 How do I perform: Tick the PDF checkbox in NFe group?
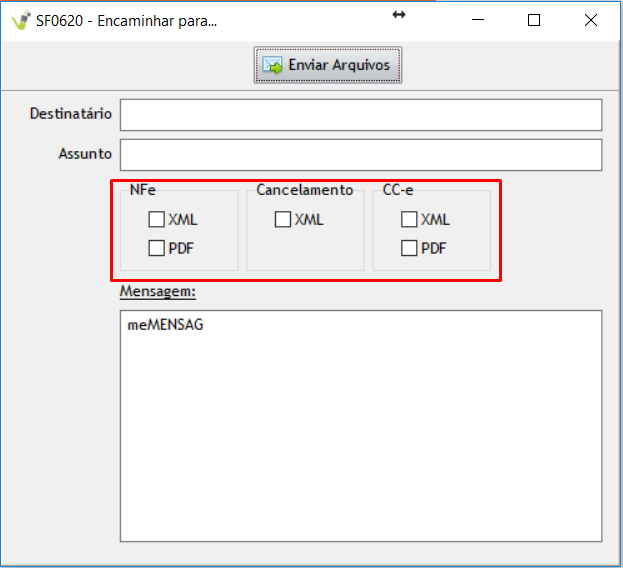coord(156,248)
